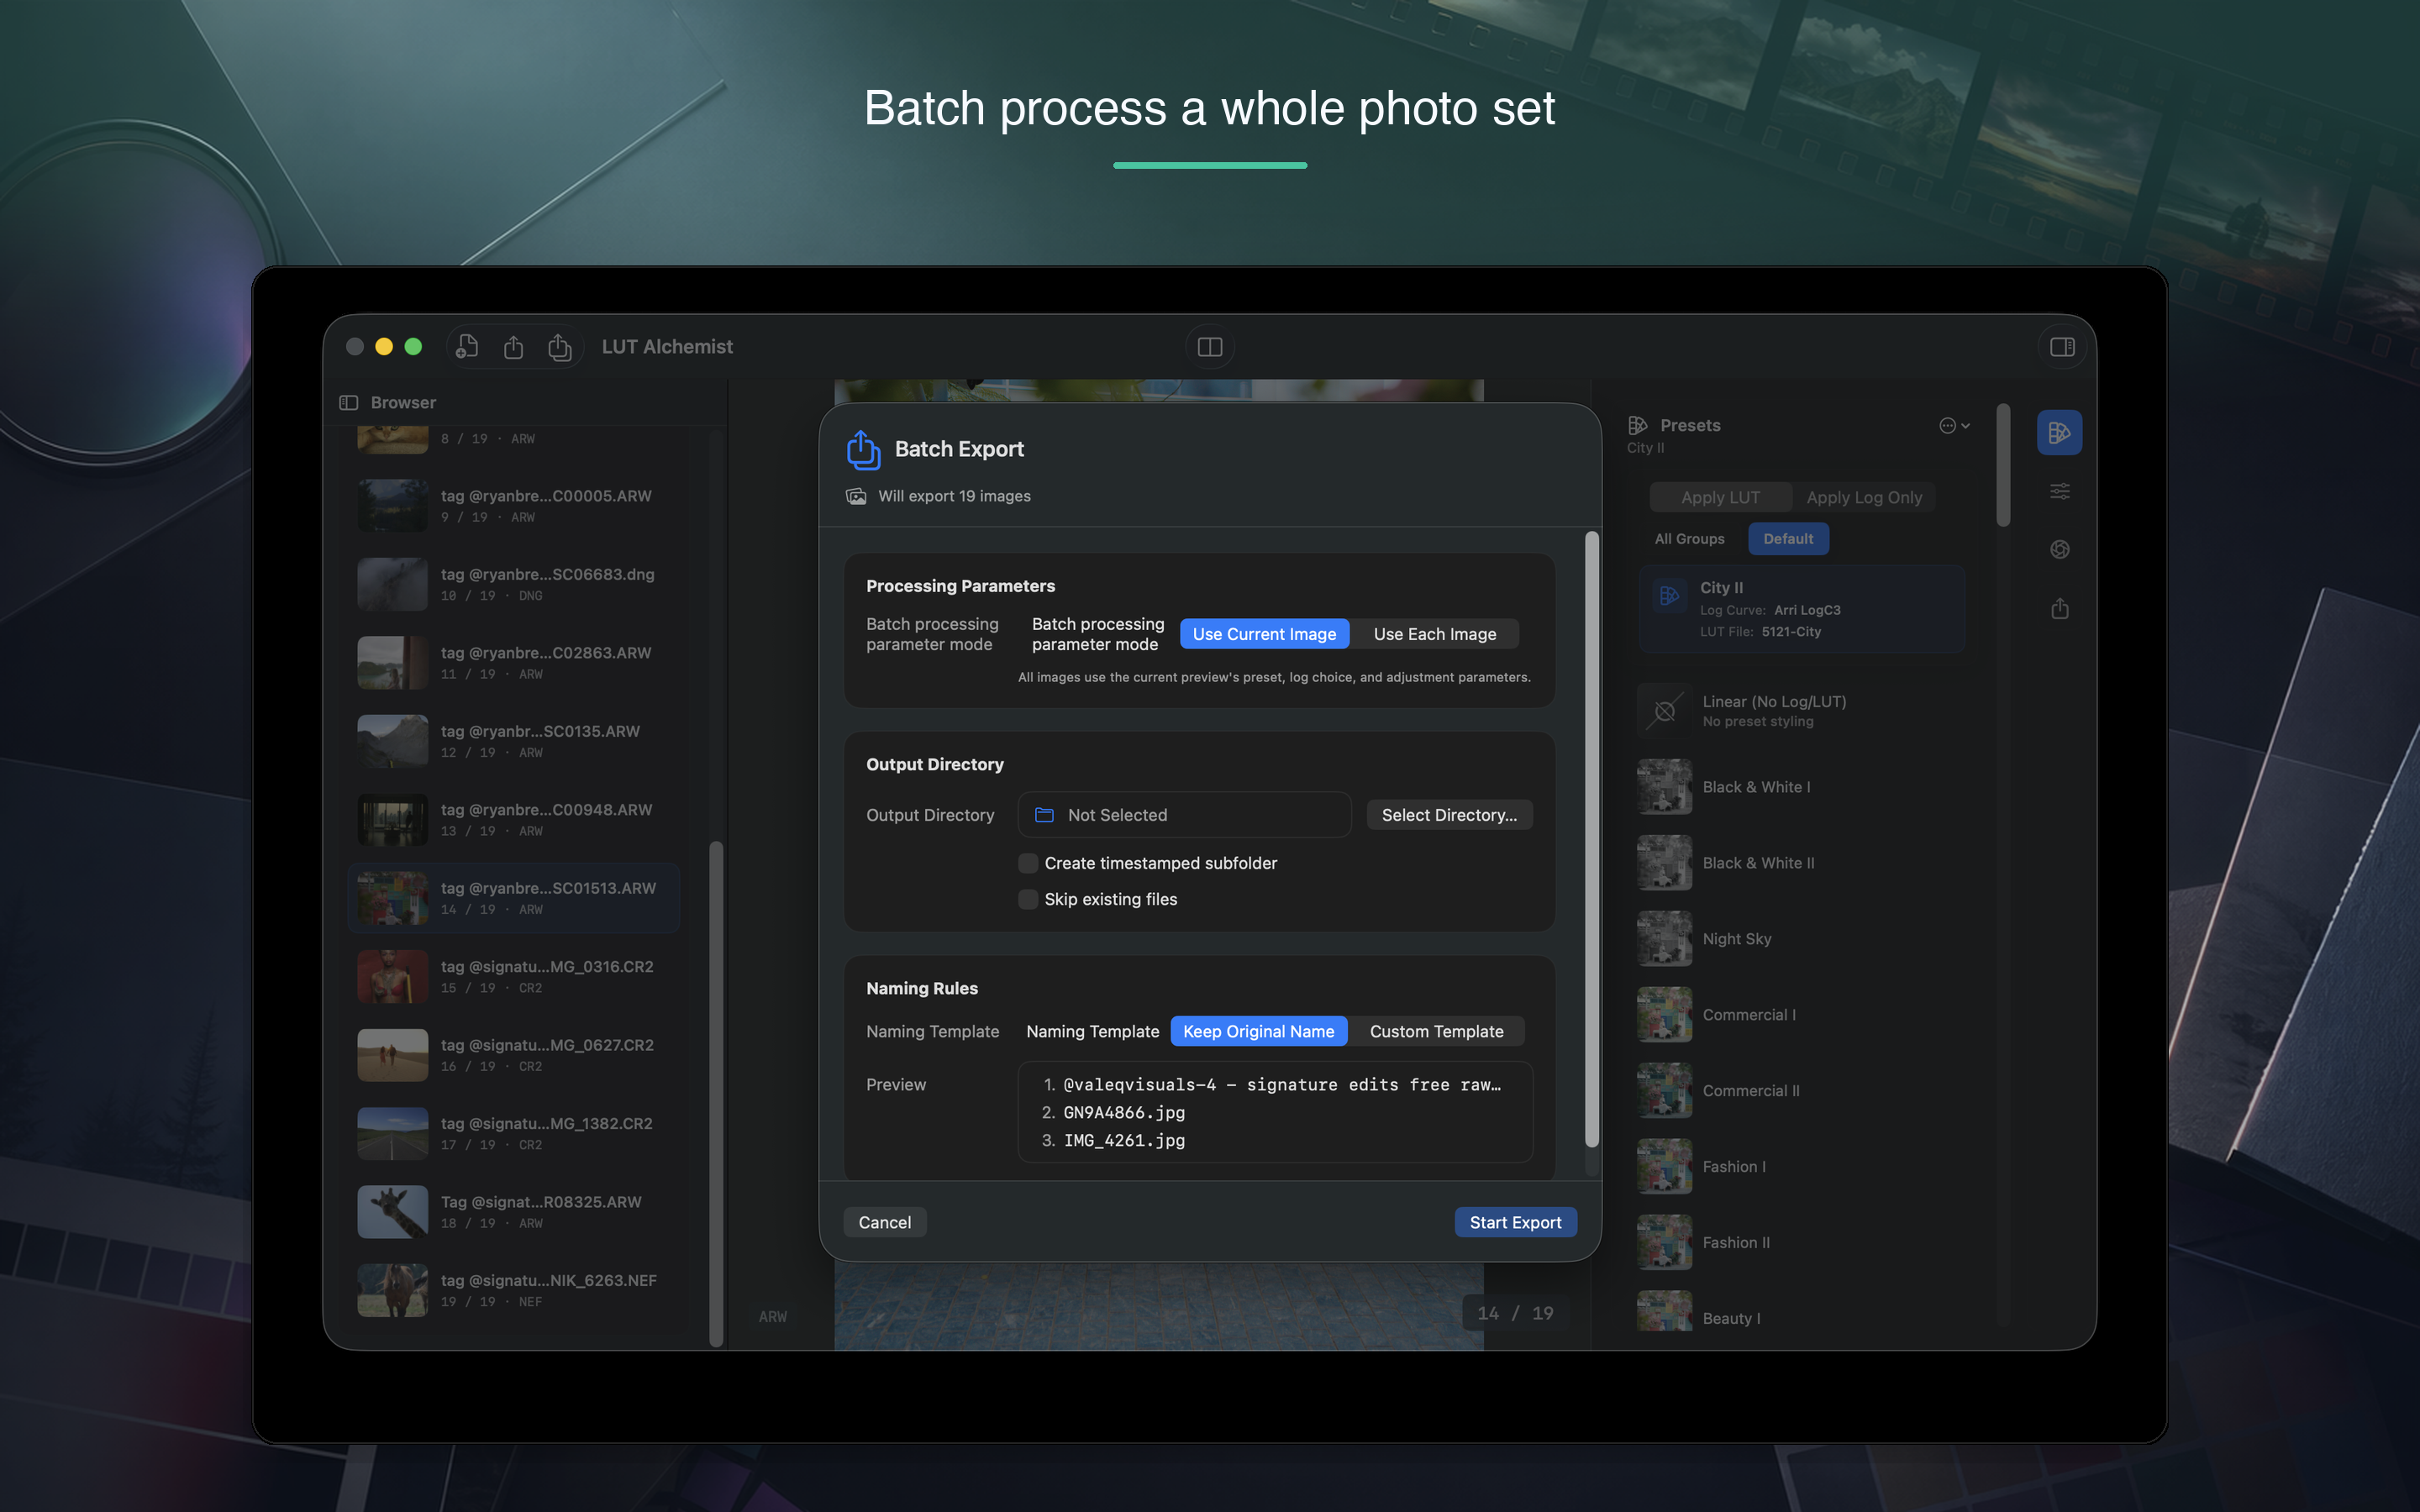The height and width of the screenshot is (1512, 2420).
Task: Show All Groups of presets
Action: pyautogui.click(x=1689, y=539)
